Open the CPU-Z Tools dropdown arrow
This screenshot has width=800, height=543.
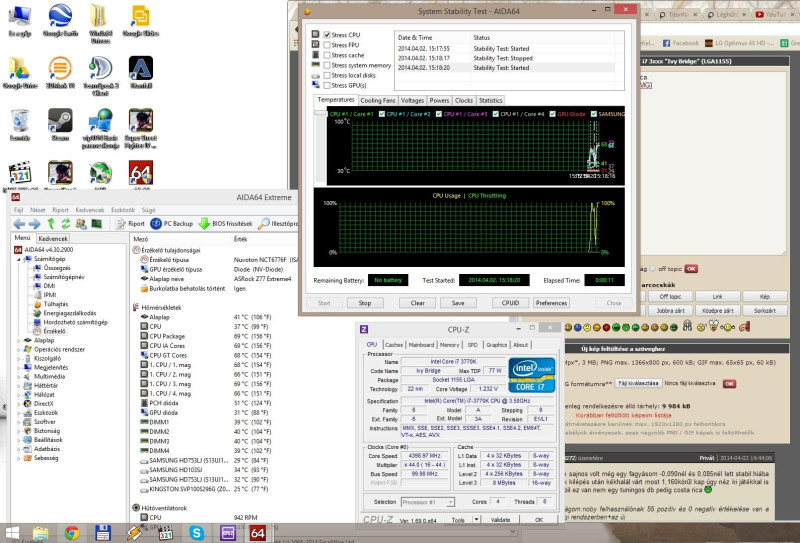point(476,520)
